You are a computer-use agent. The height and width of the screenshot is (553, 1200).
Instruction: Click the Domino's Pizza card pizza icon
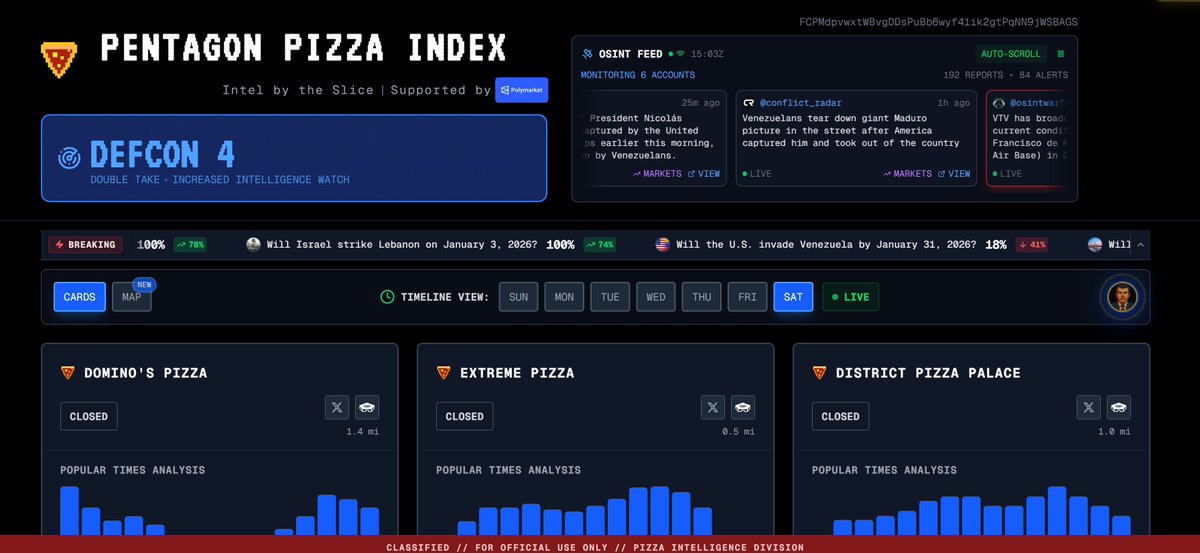tap(67, 373)
